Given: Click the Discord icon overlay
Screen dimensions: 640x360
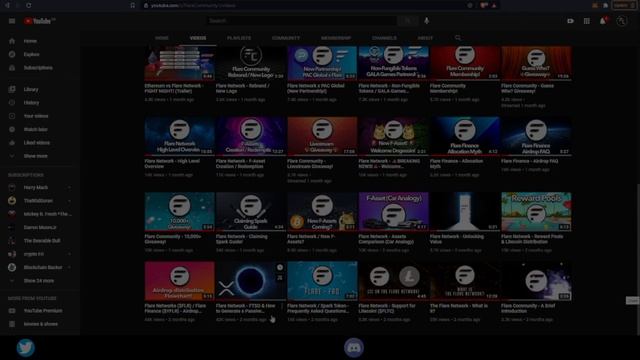Looking at the screenshot, I should point(354,348).
